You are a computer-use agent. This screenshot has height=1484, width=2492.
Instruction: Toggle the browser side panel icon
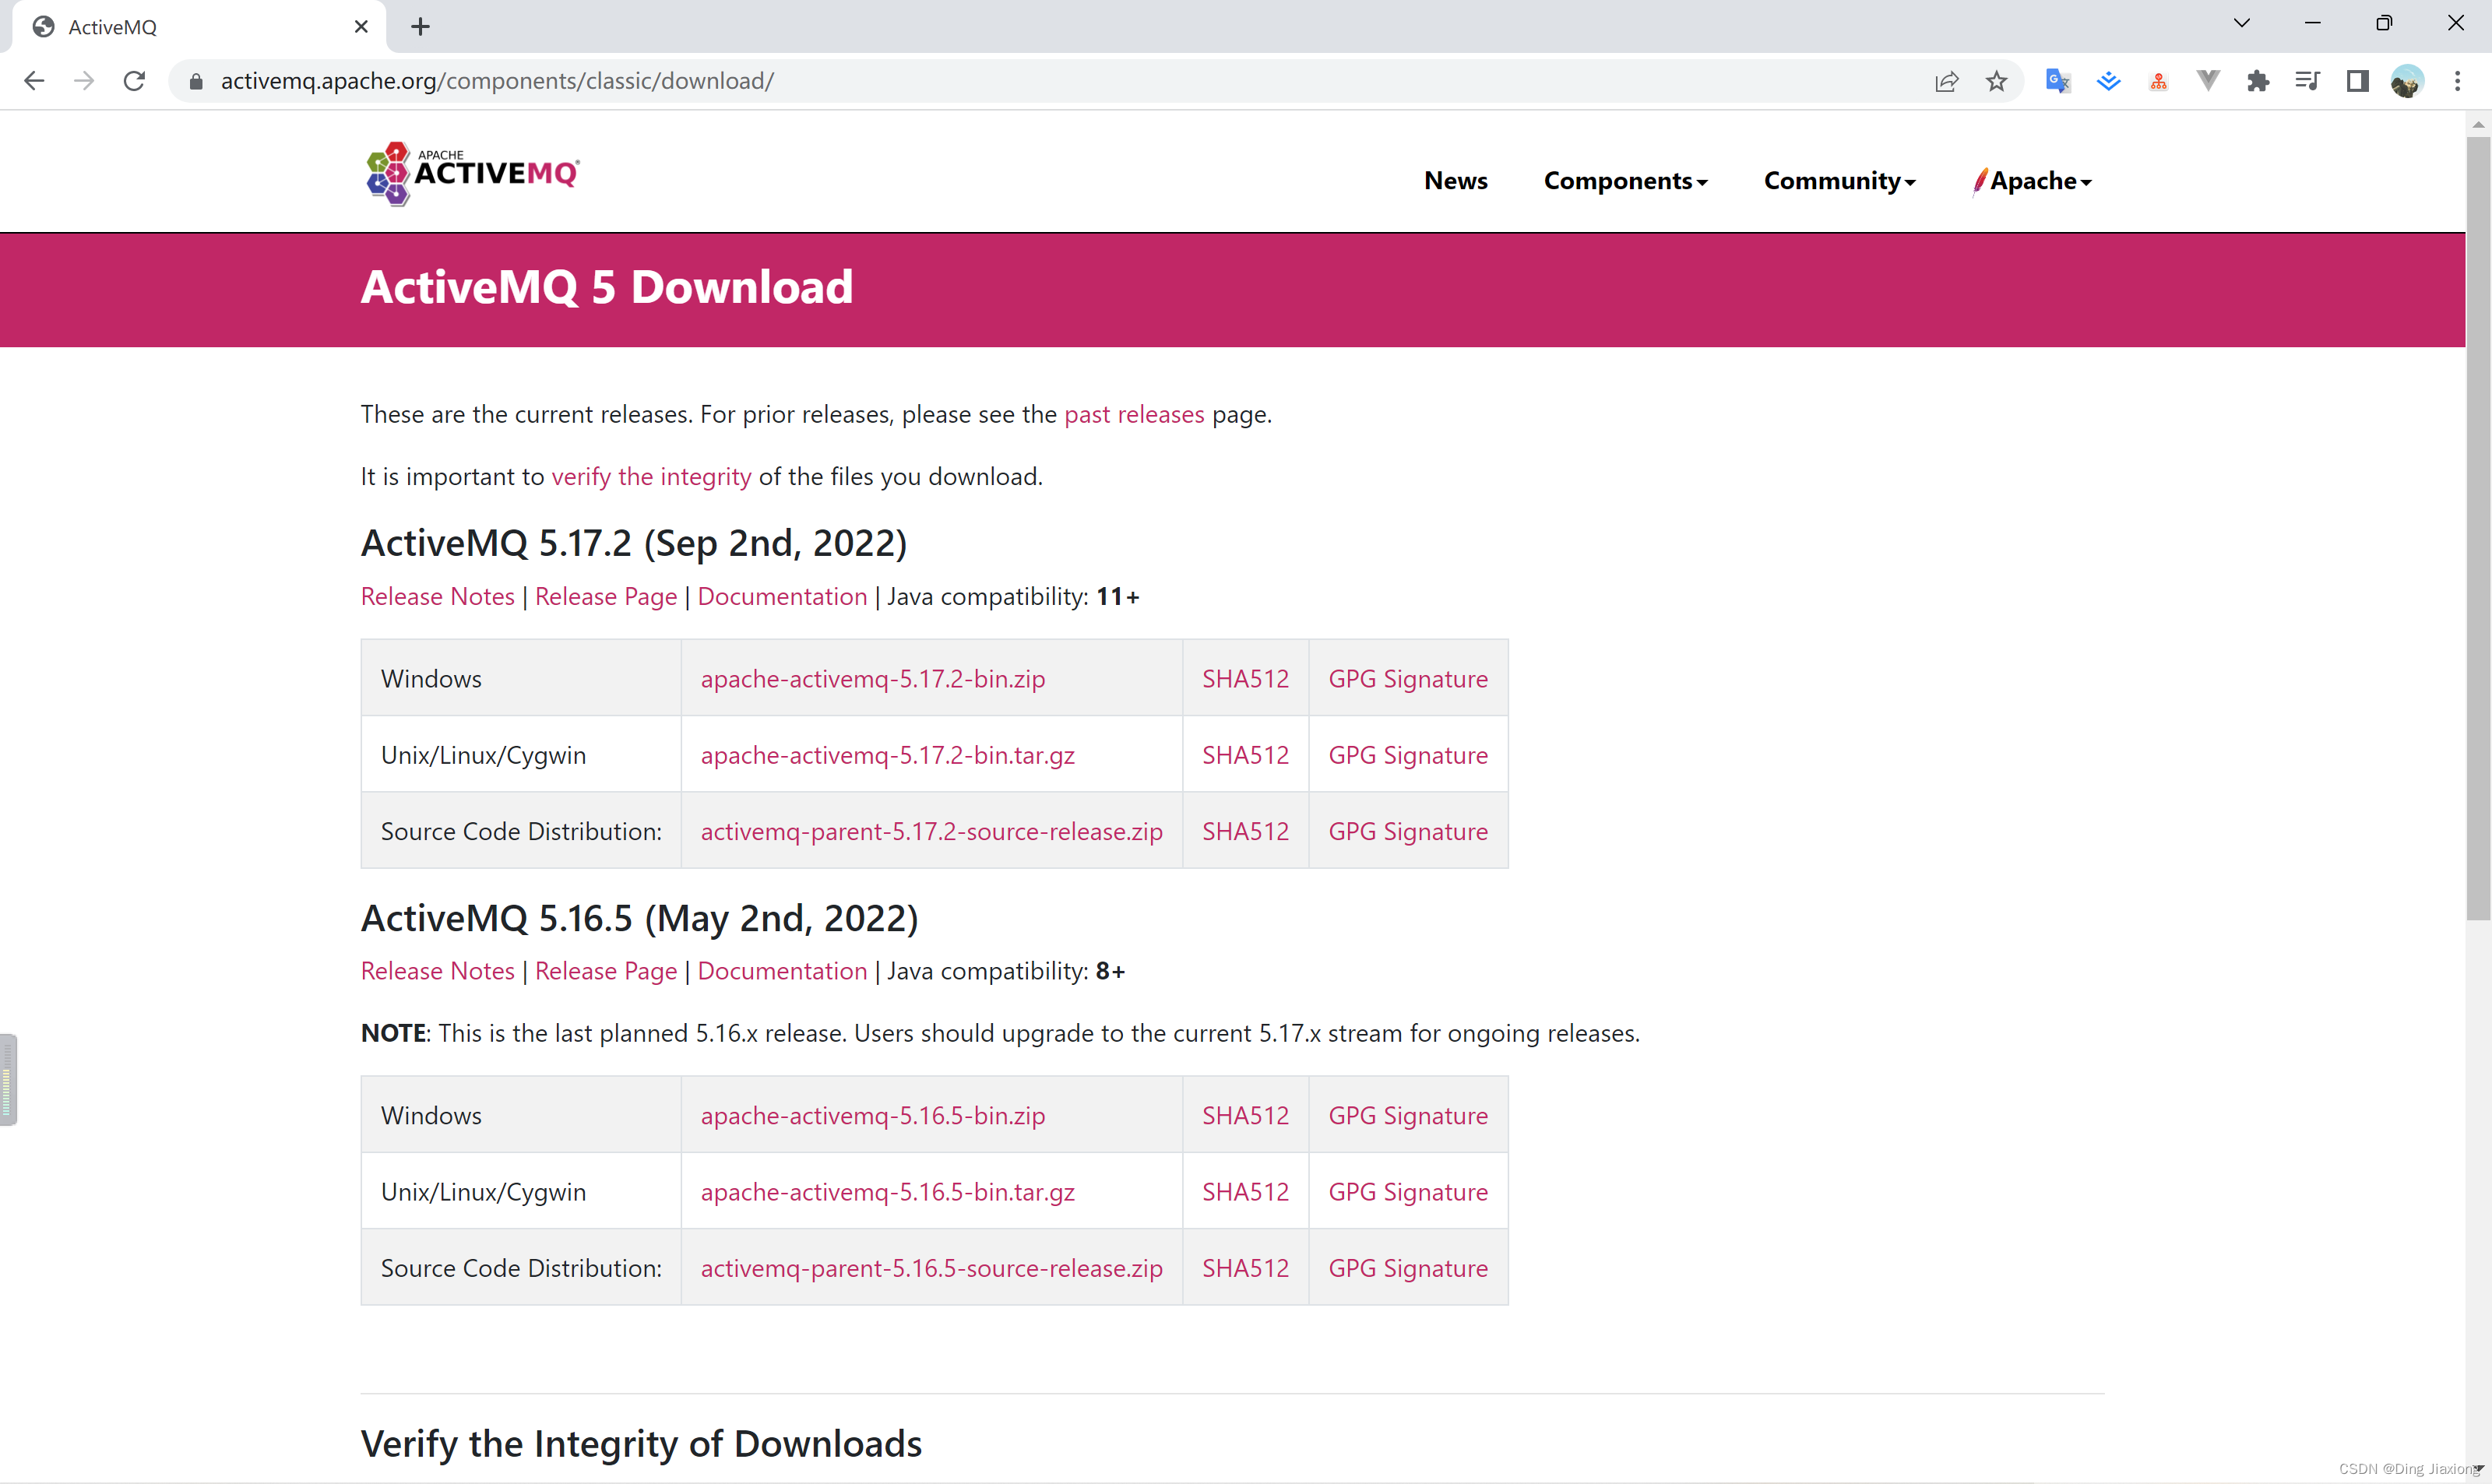point(2357,81)
